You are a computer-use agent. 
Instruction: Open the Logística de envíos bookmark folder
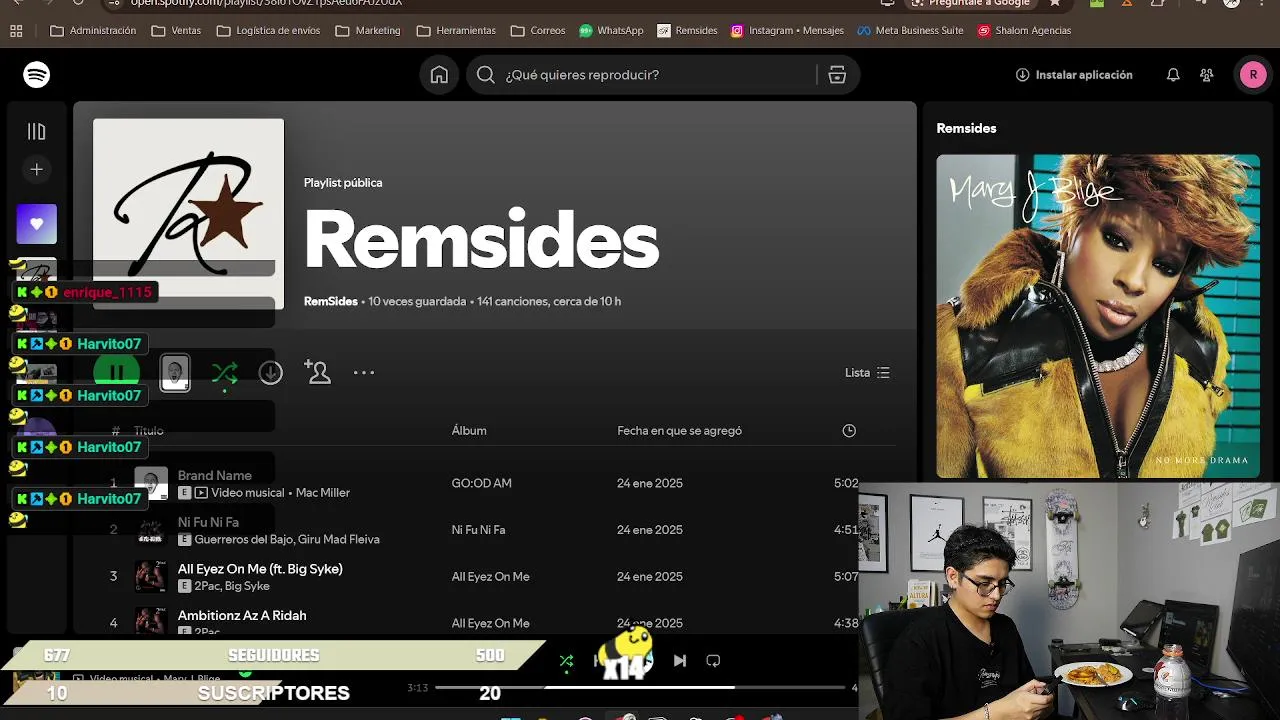coord(268,31)
